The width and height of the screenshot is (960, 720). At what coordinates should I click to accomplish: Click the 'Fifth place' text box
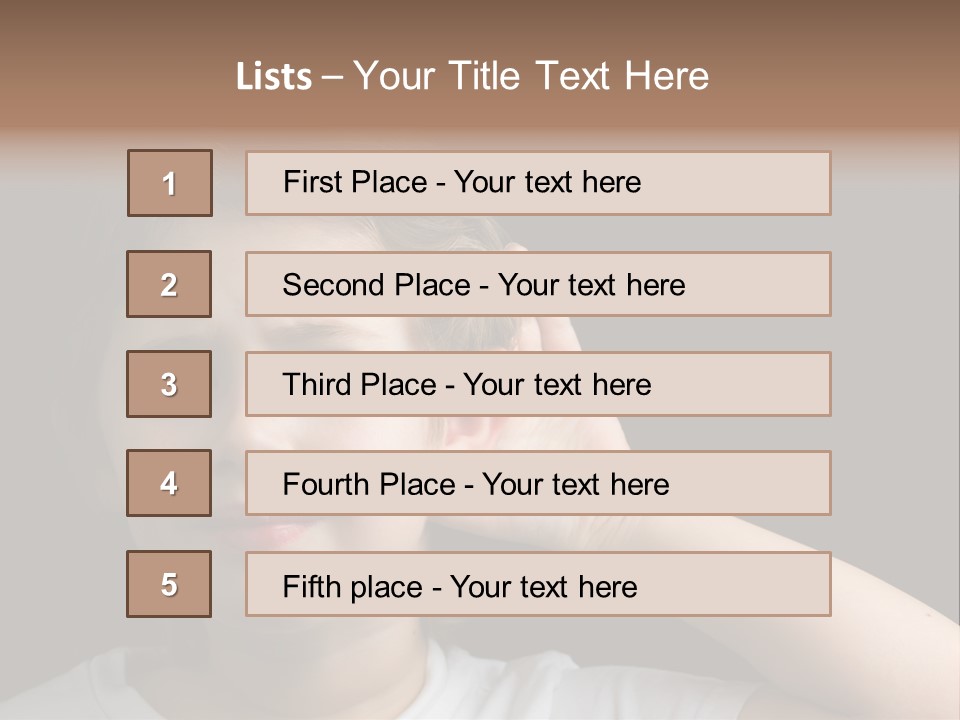click(538, 585)
